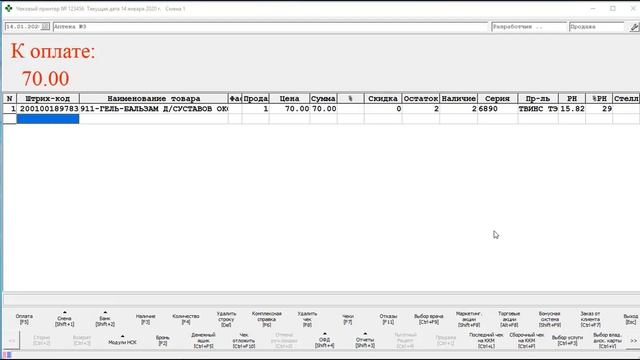Click manufacturer cell ТВИНС ТЭ
The height and width of the screenshot is (360, 640).
538,109
